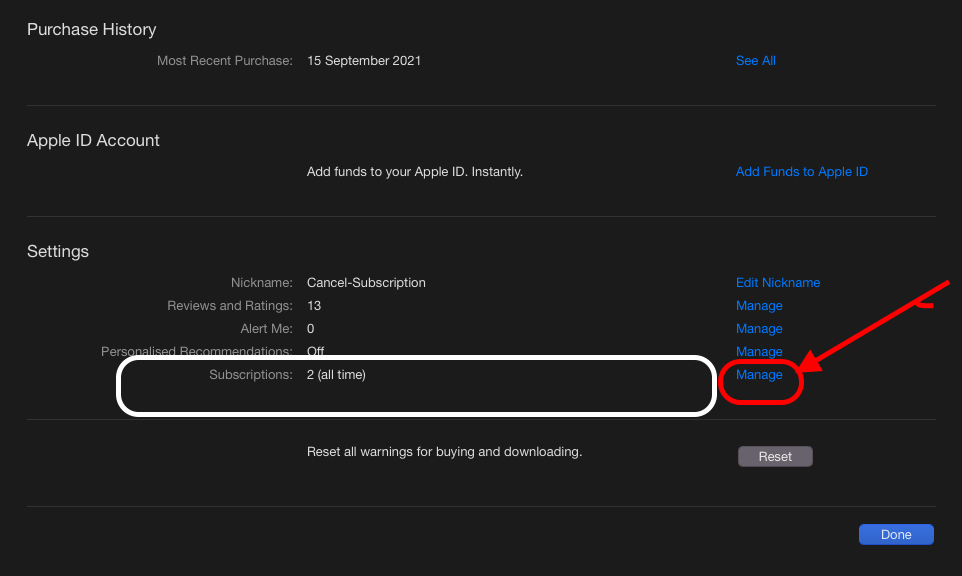Click the Settings section heading
Viewport: 962px width, 576px height.
tap(58, 252)
